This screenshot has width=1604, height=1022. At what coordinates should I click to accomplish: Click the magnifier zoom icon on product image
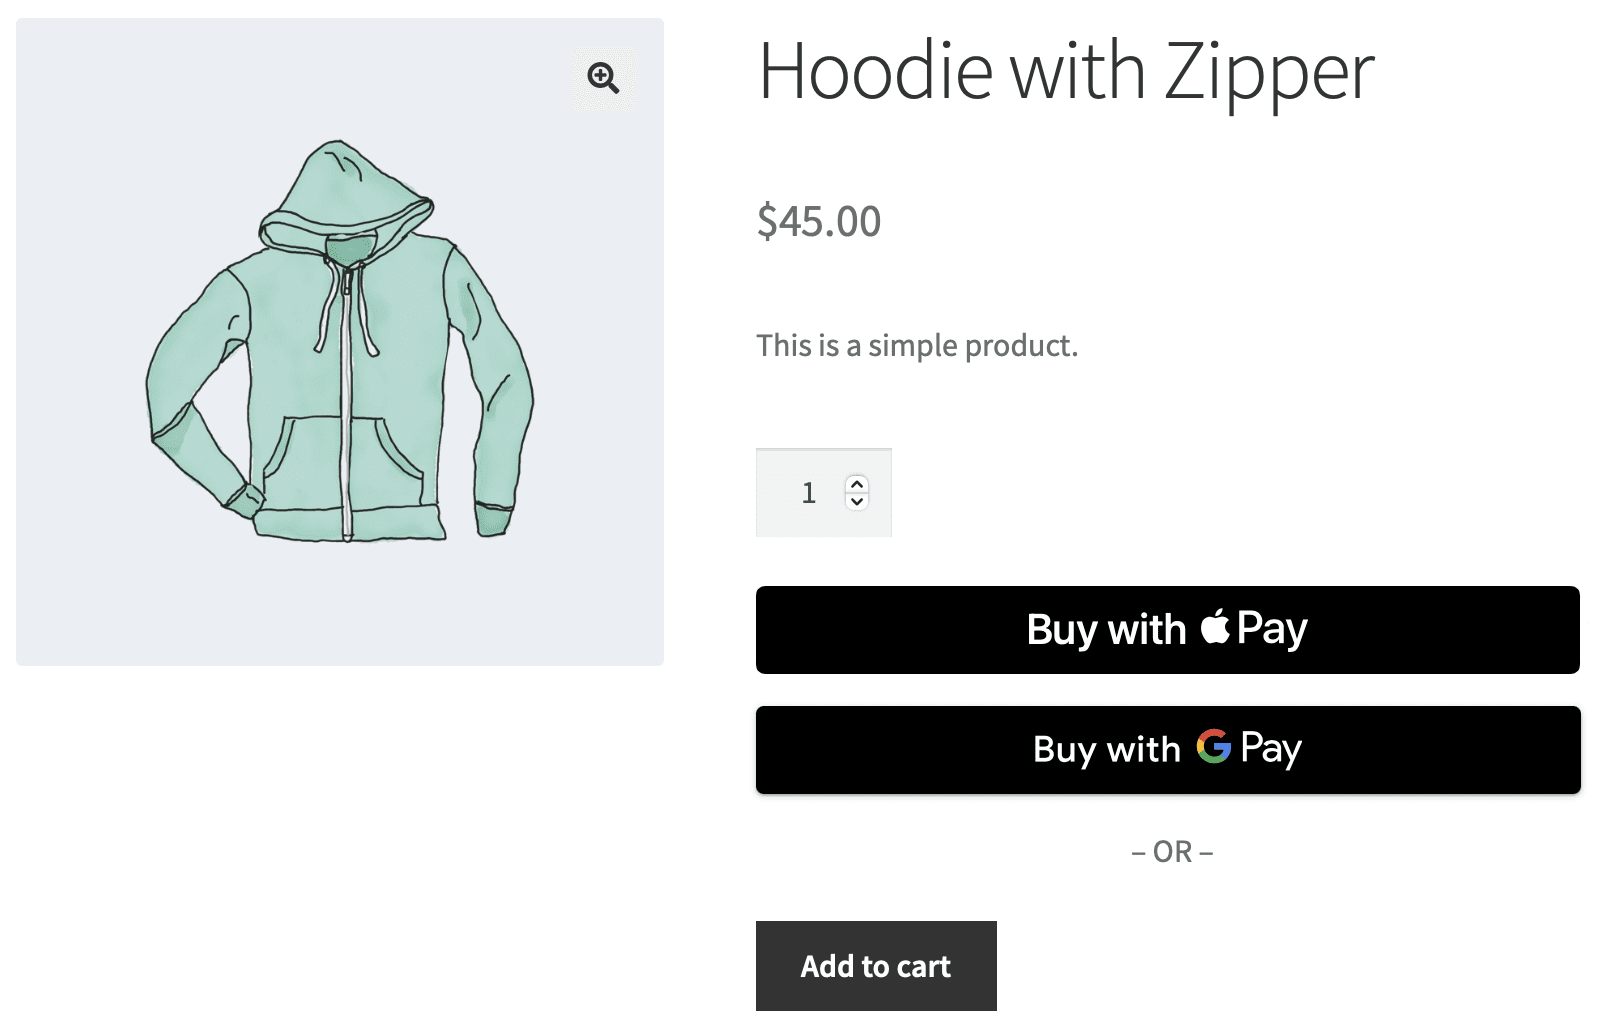point(603,78)
